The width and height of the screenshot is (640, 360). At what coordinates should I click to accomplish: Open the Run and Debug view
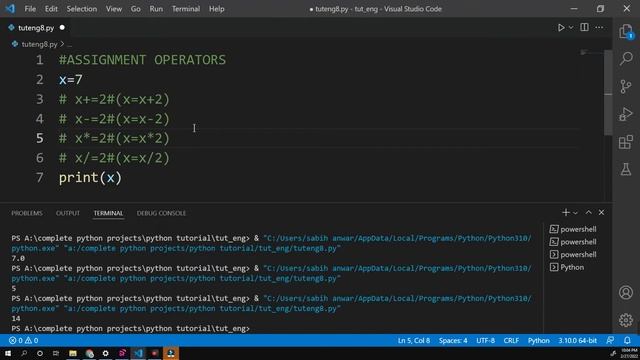[626, 114]
